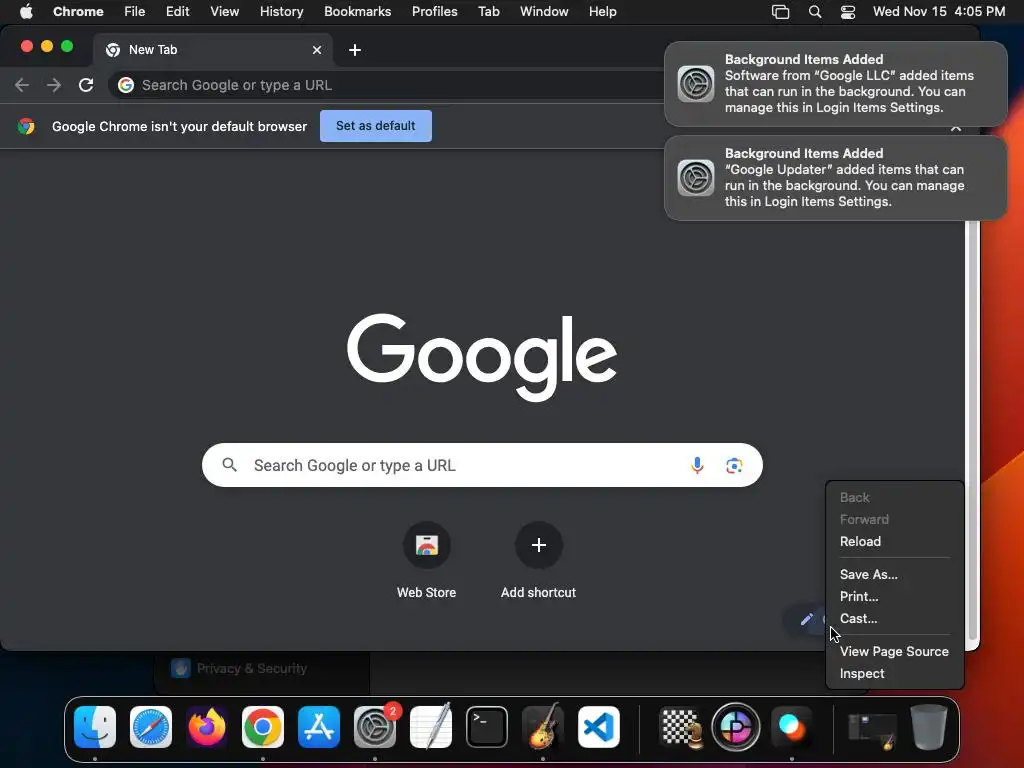Open Trash in the Dock
Screen dimensions: 1024x768
tap(929, 726)
